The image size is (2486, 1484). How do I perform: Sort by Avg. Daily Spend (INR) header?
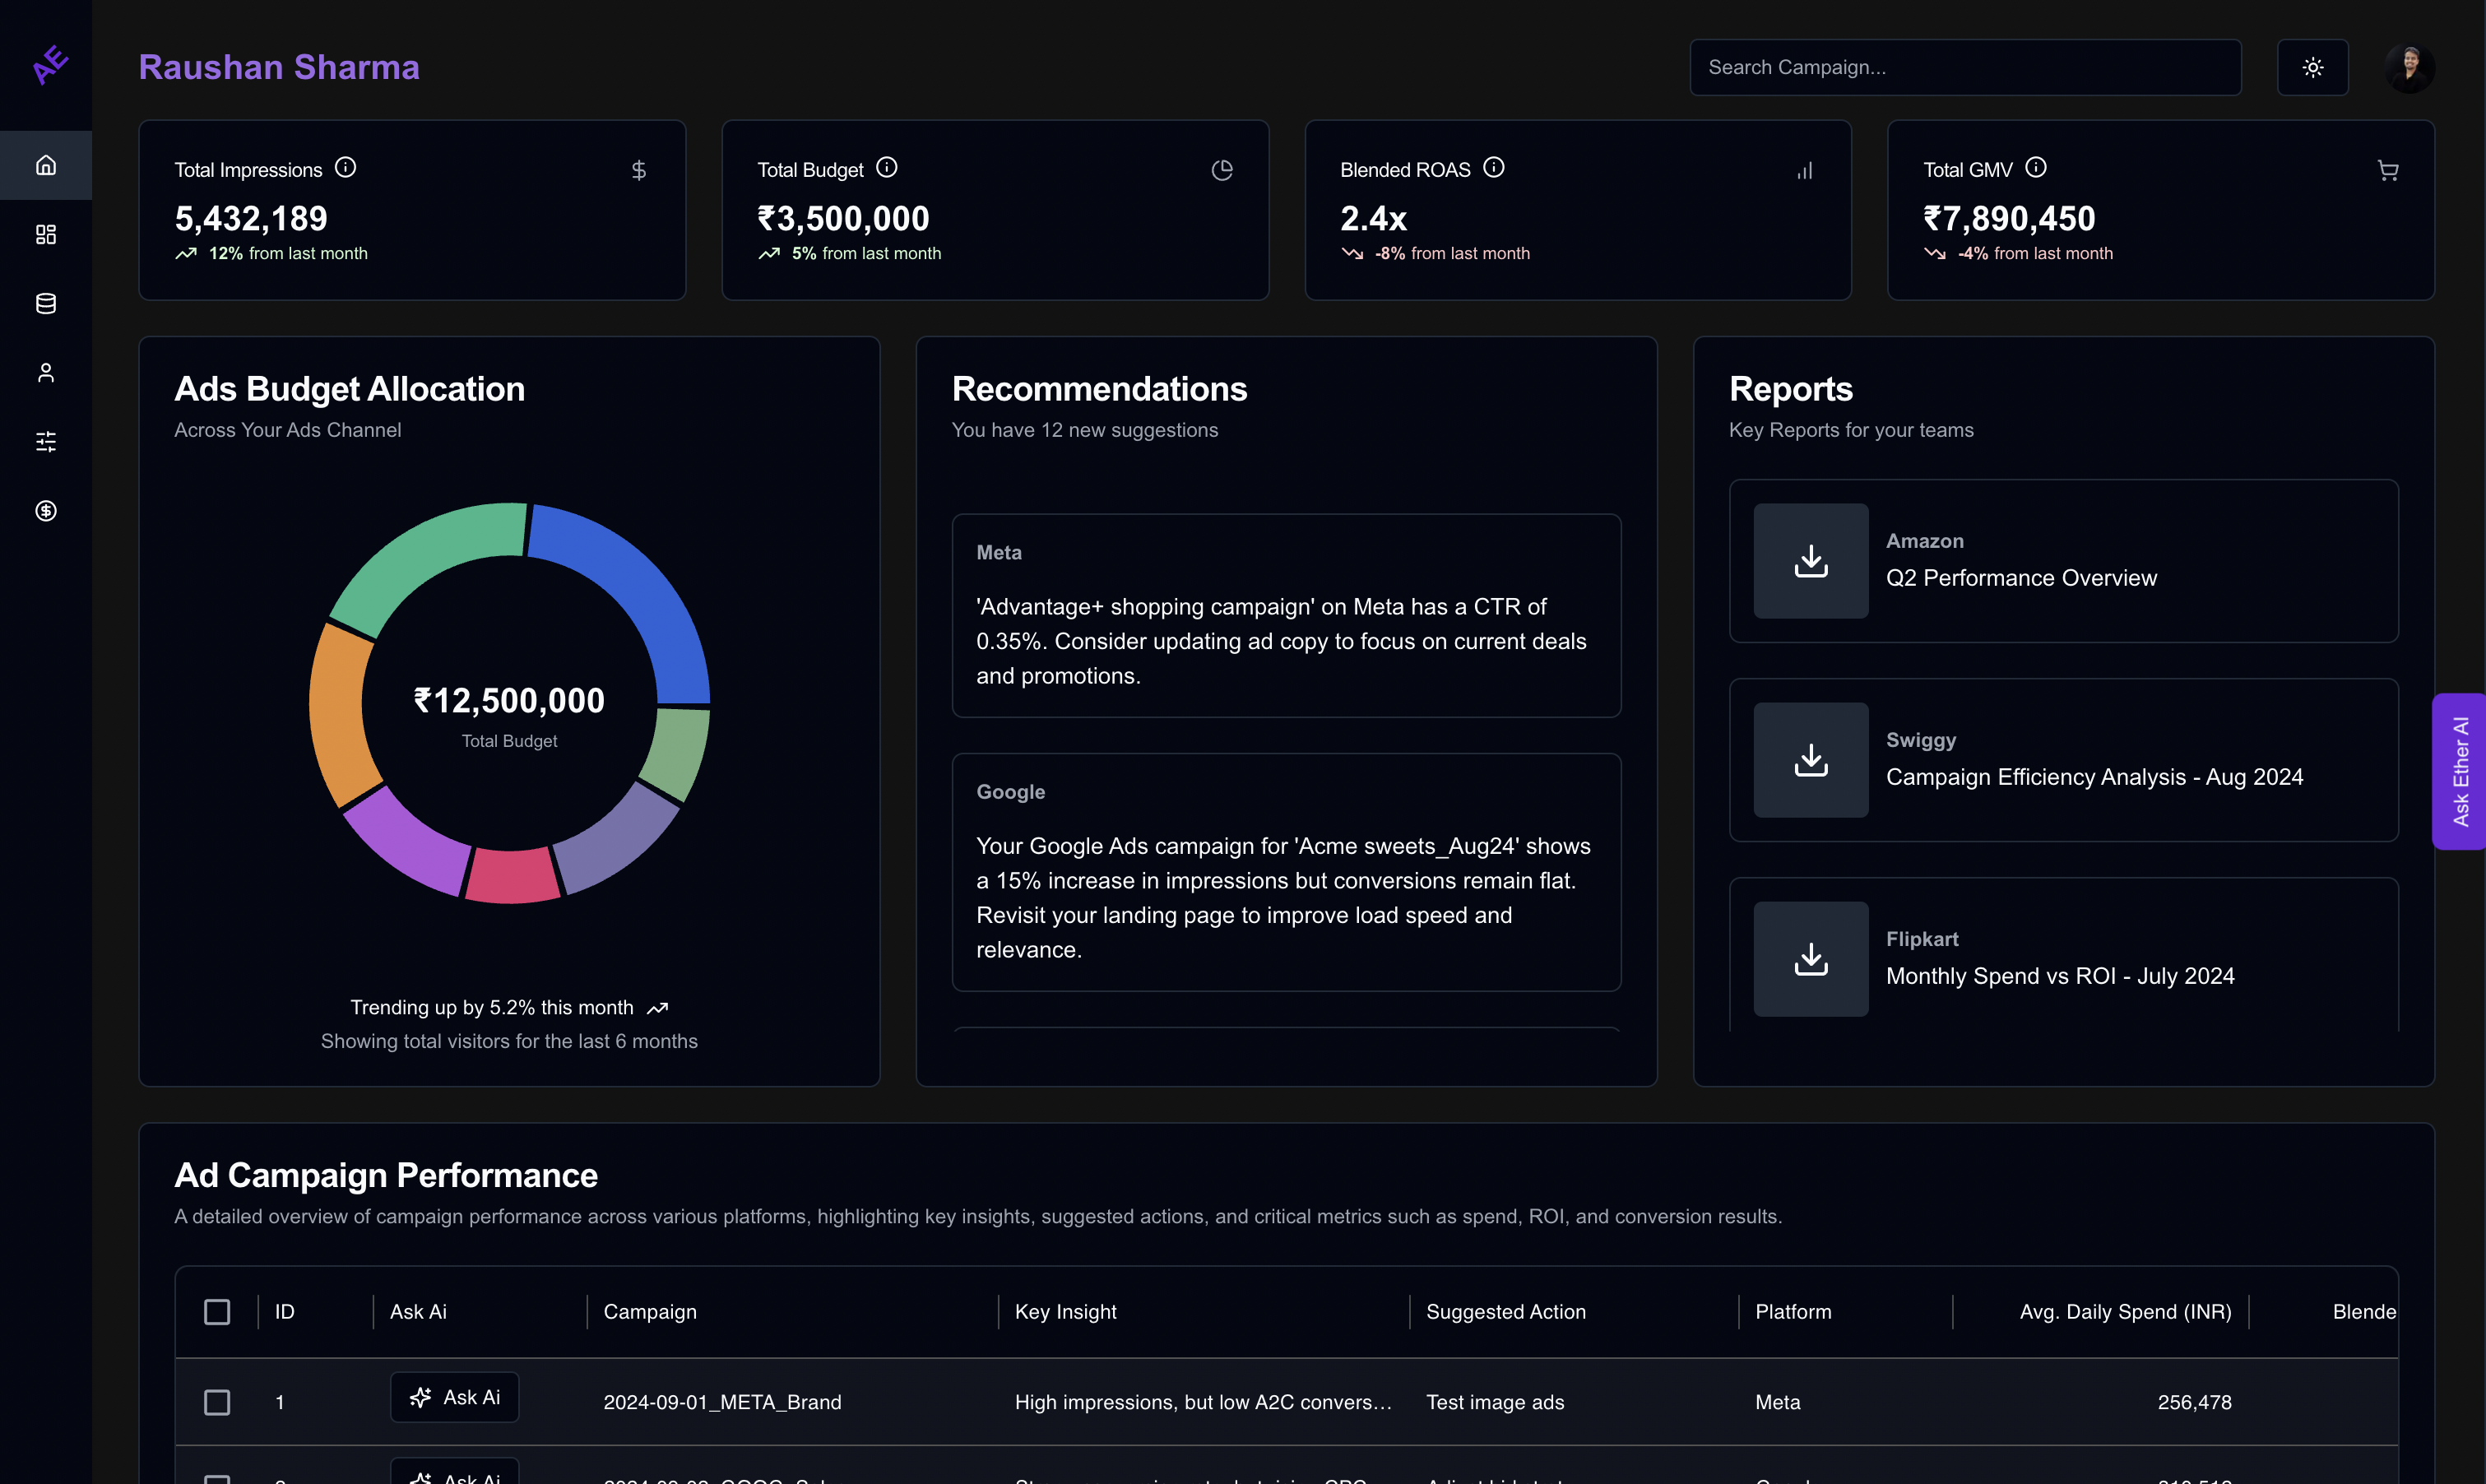pos(2125,1312)
